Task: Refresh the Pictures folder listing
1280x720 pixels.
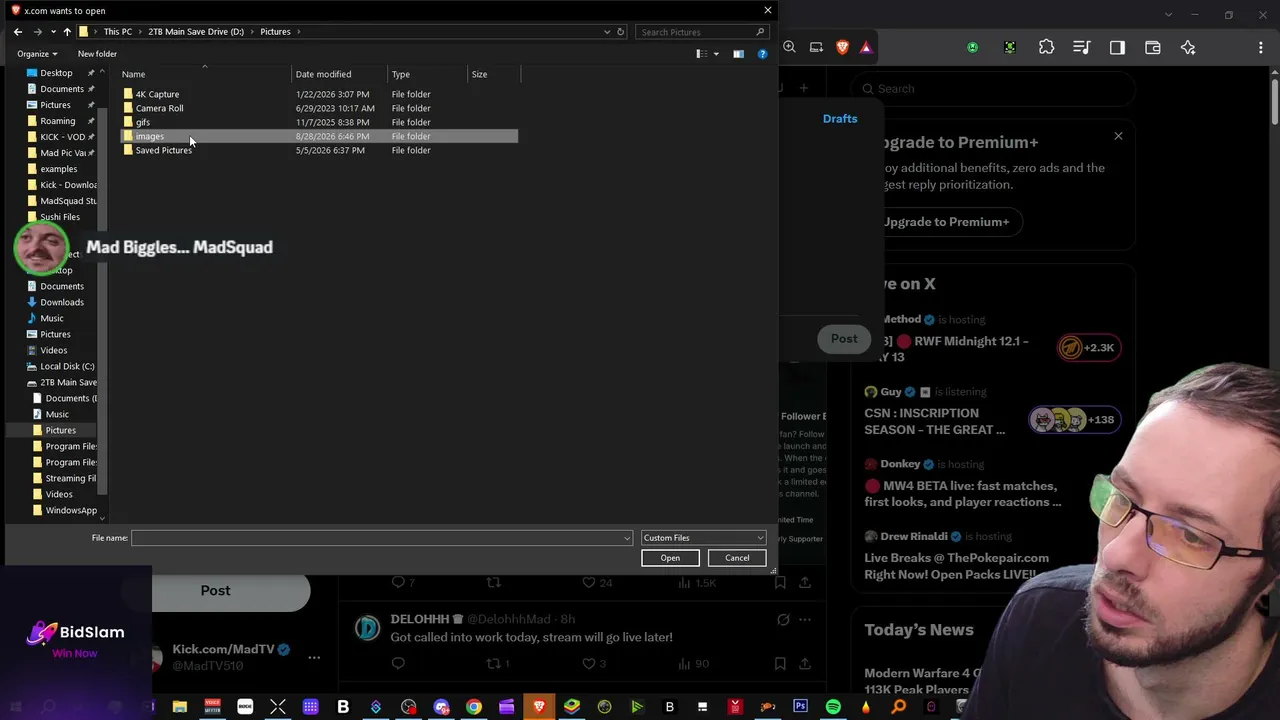Action: (x=620, y=32)
